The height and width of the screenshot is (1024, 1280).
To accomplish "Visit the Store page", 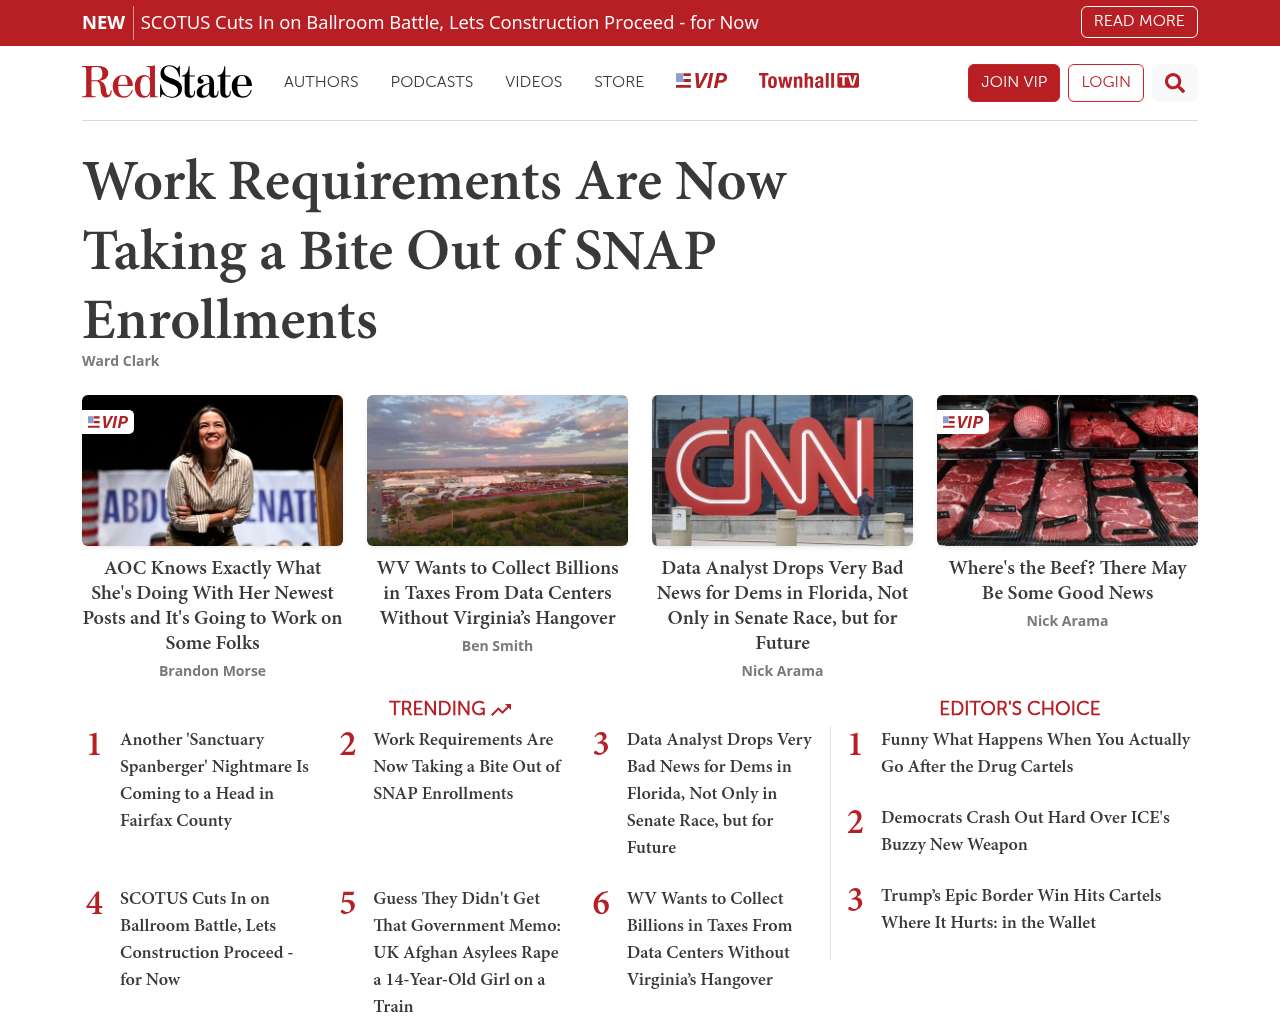I will tap(619, 82).
